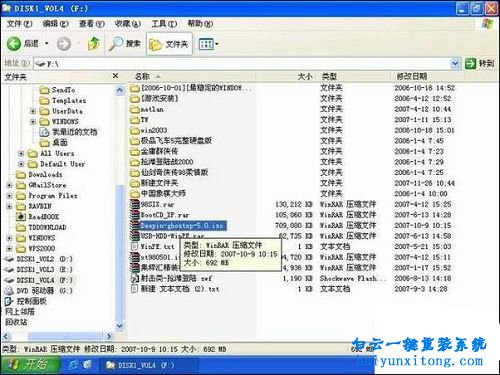The image size is (500, 375).
Task: Select the WinPE.txt text file icon
Action: (135, 247)
